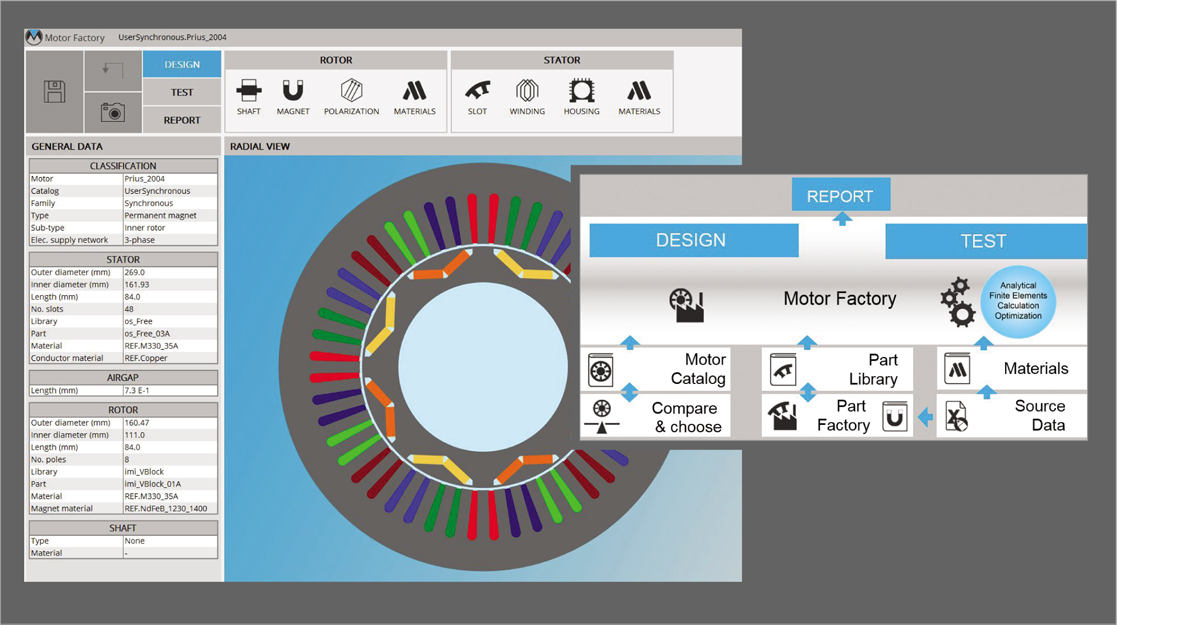The height and width of the screenshot is (625, 1200).
Task: Open the rotor Magnet tool
Action: tap(293, 97)
